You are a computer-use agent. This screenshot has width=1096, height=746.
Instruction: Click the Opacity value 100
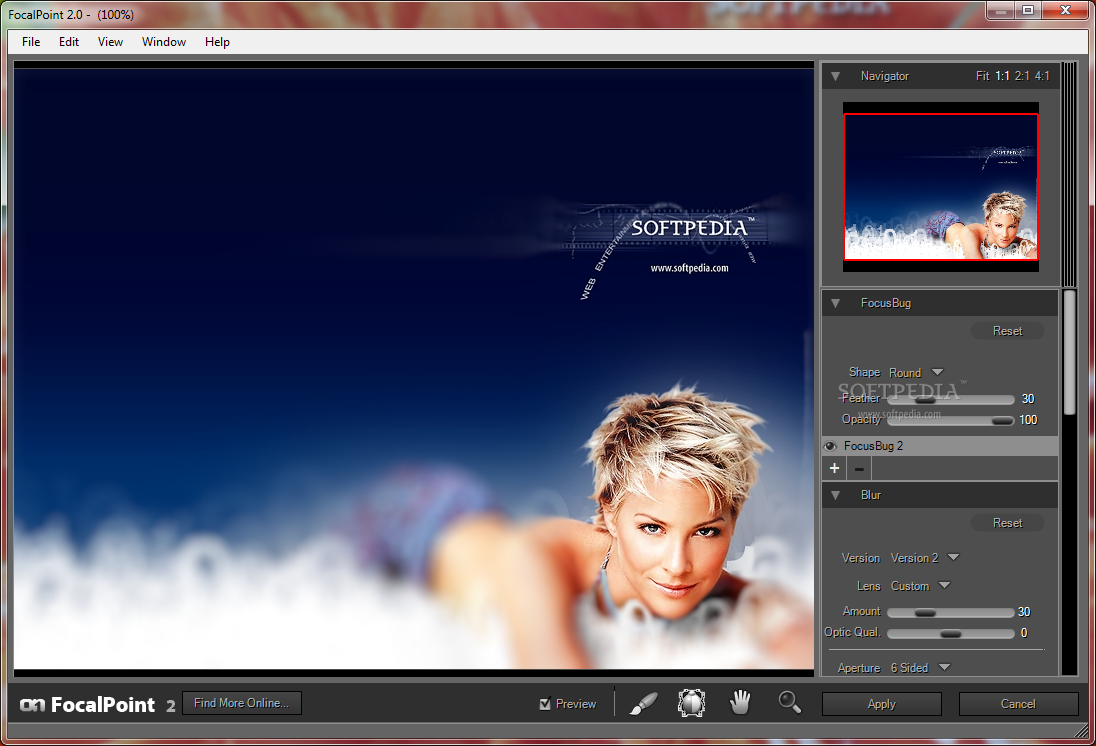1028,420
